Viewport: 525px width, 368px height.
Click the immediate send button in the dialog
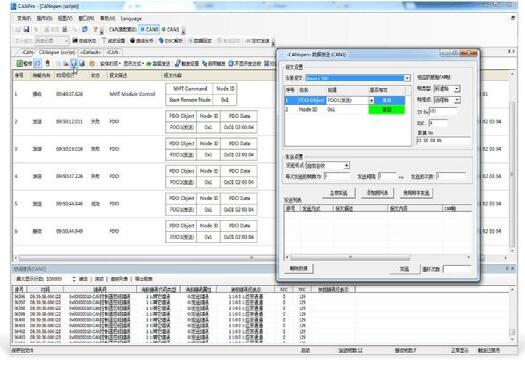click(x=339, y=193)
